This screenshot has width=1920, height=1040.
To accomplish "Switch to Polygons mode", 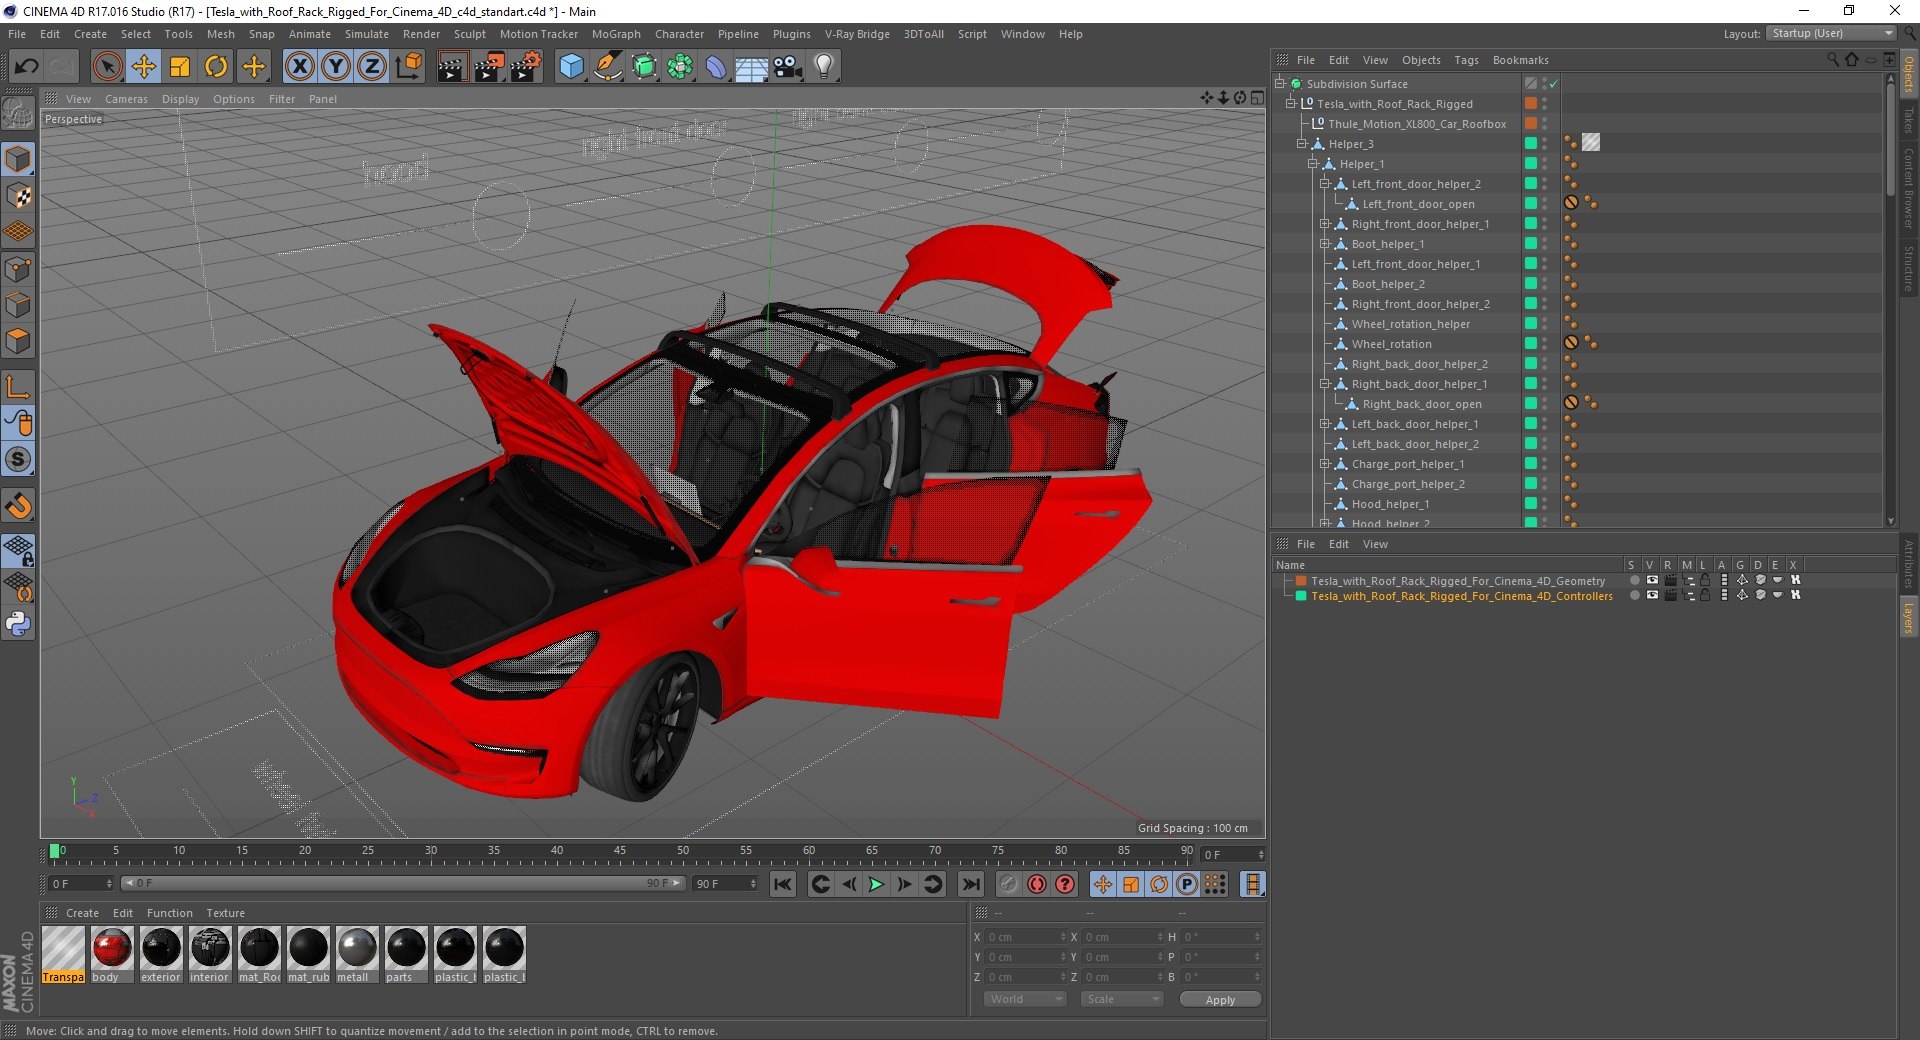I will (18, 341).
